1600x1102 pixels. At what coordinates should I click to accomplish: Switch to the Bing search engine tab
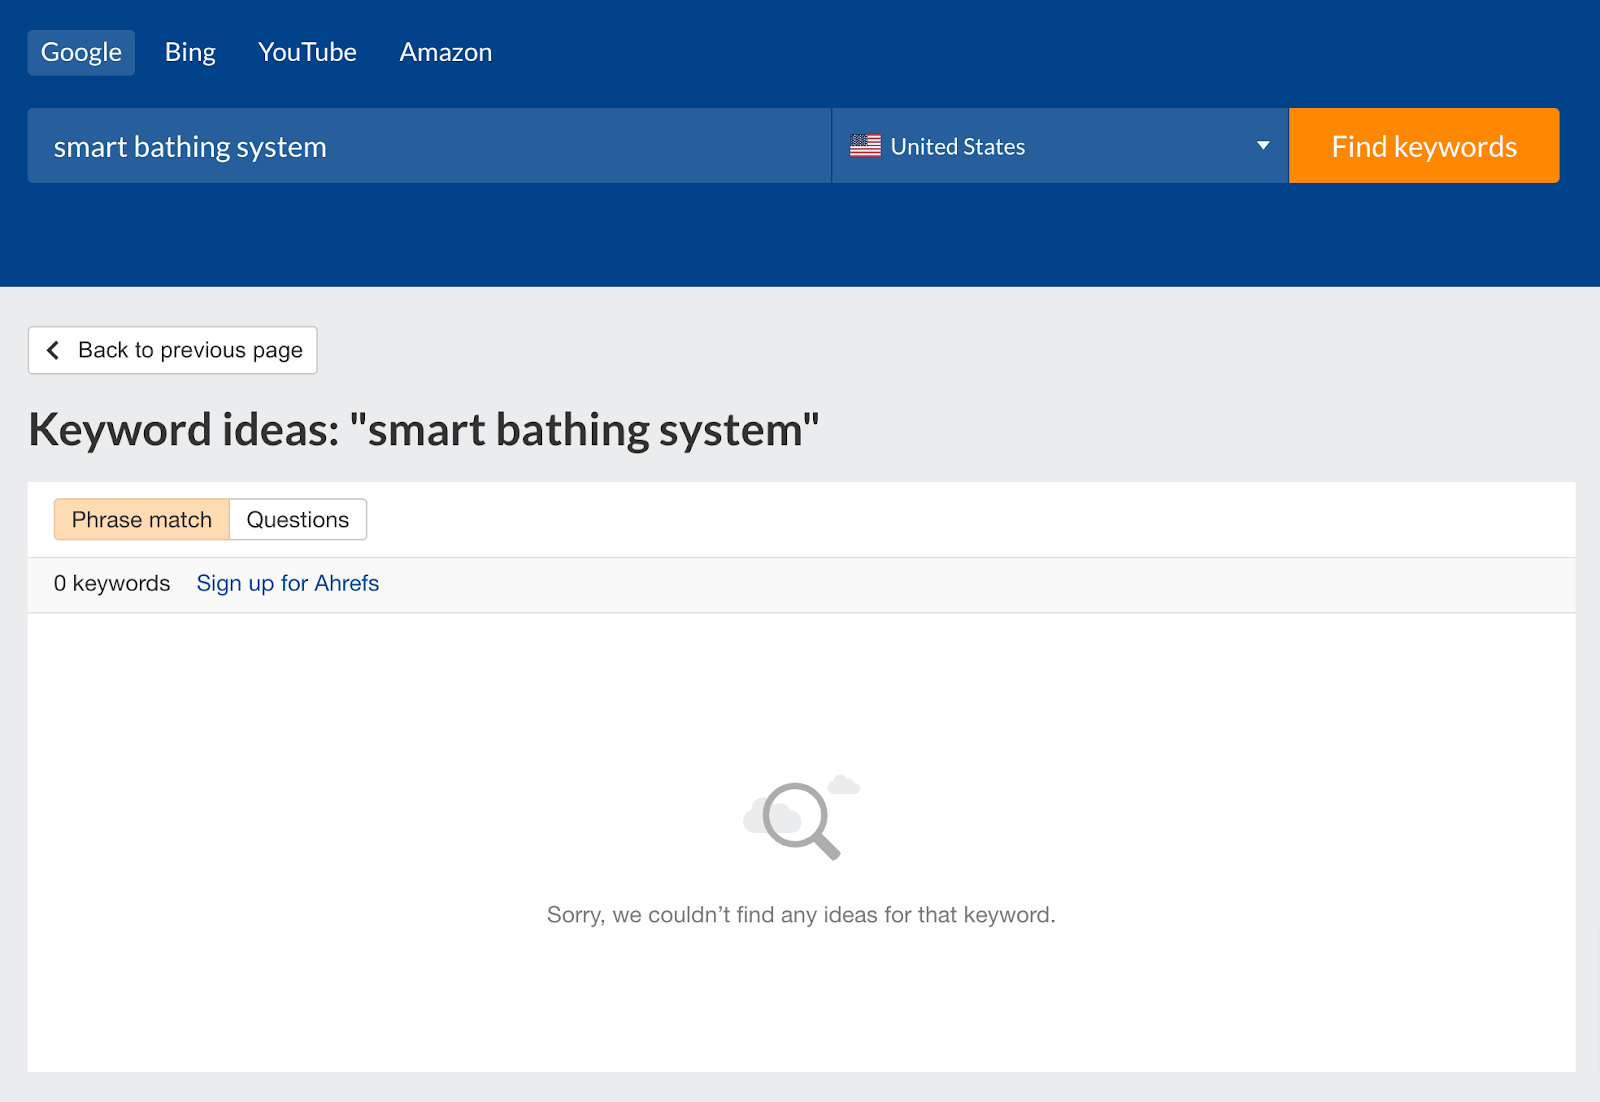coord(189,51)
